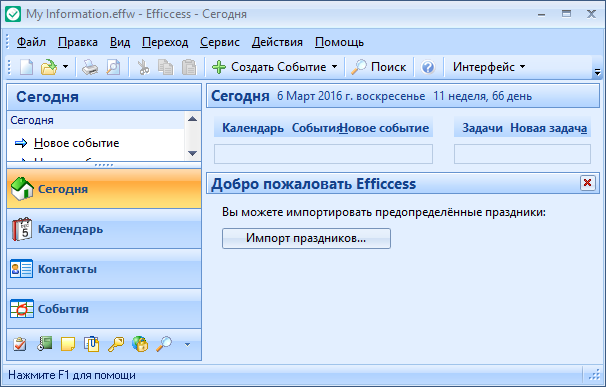This screenshot has height=387, width=606.
Task: Expand the Создать Событие dropdown arrow
Action: point(334,67)
